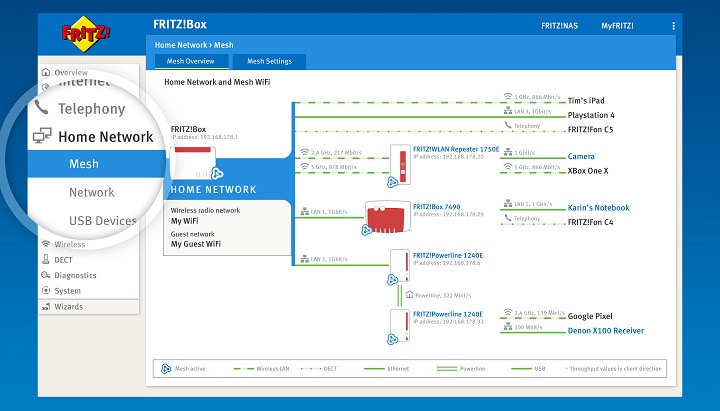Click LAN icon beside Playstation 4 connection
Screen dimensions: 720x411
(x=508, y=111)
